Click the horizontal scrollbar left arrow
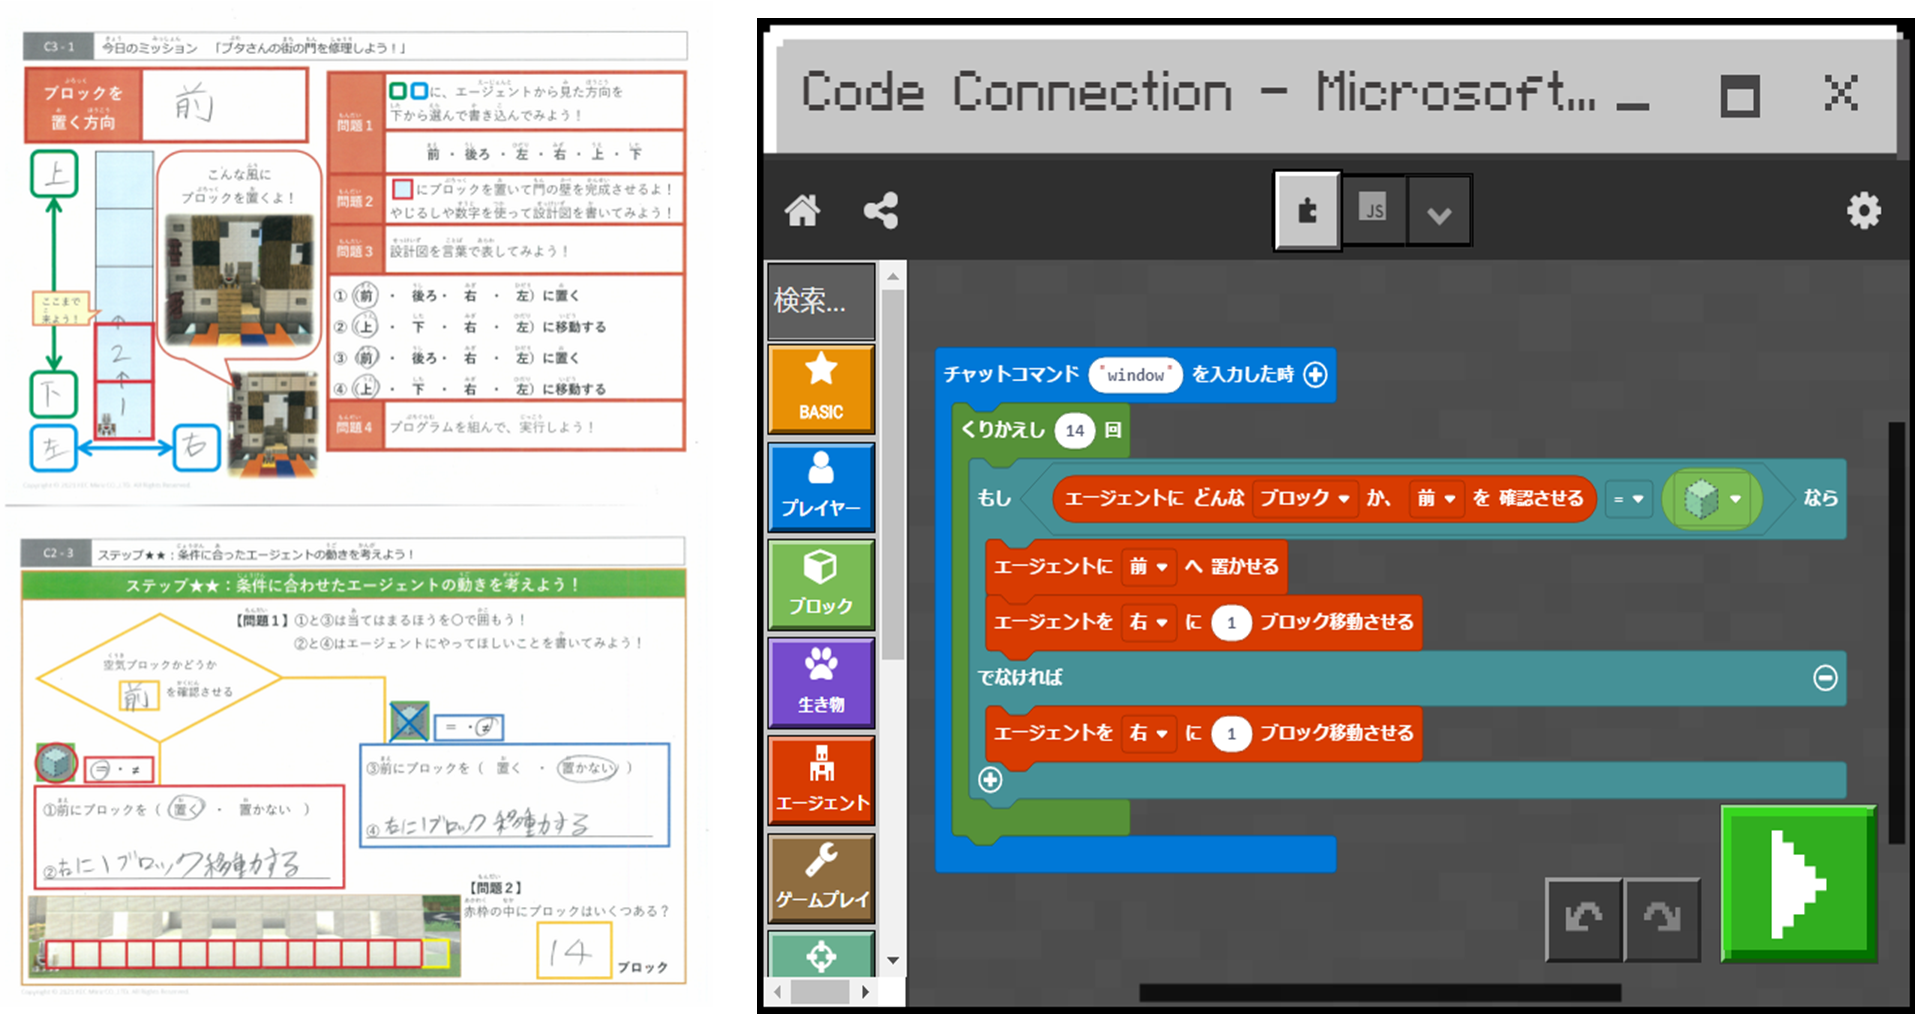The height and width of the screenshot is (1014, 1915). click(778, 992)
